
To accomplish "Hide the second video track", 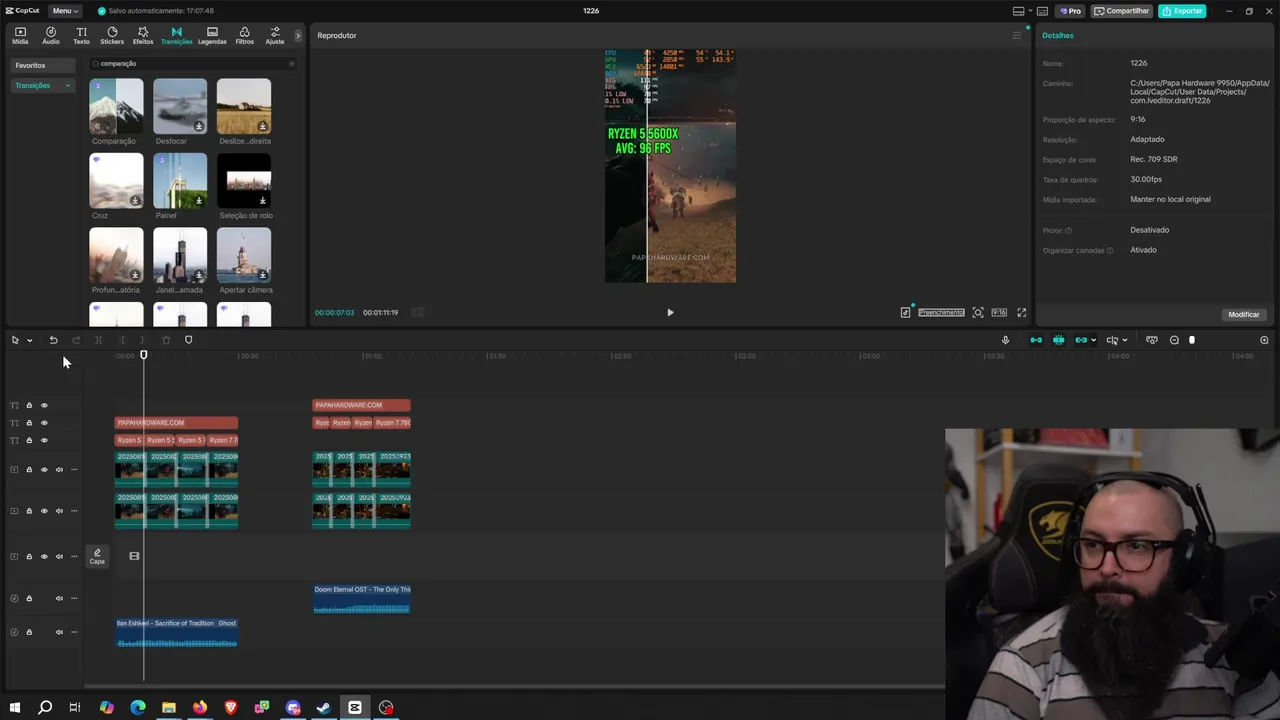I will point(44,511).
